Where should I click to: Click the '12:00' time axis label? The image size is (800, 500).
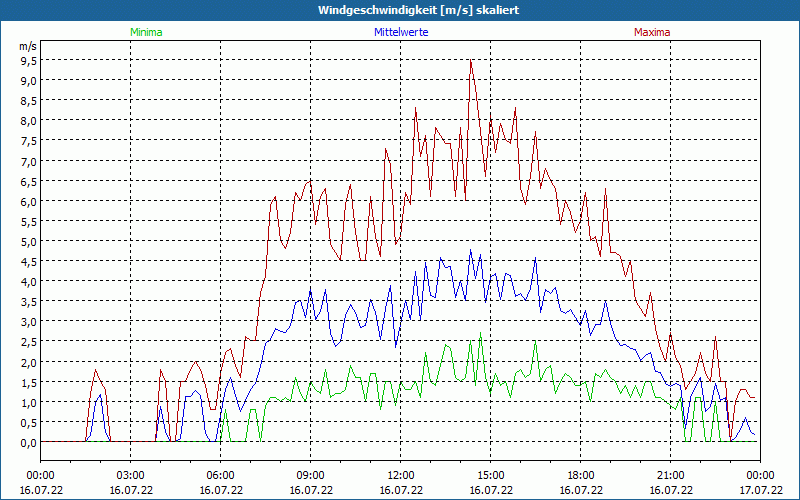(401, 476)
